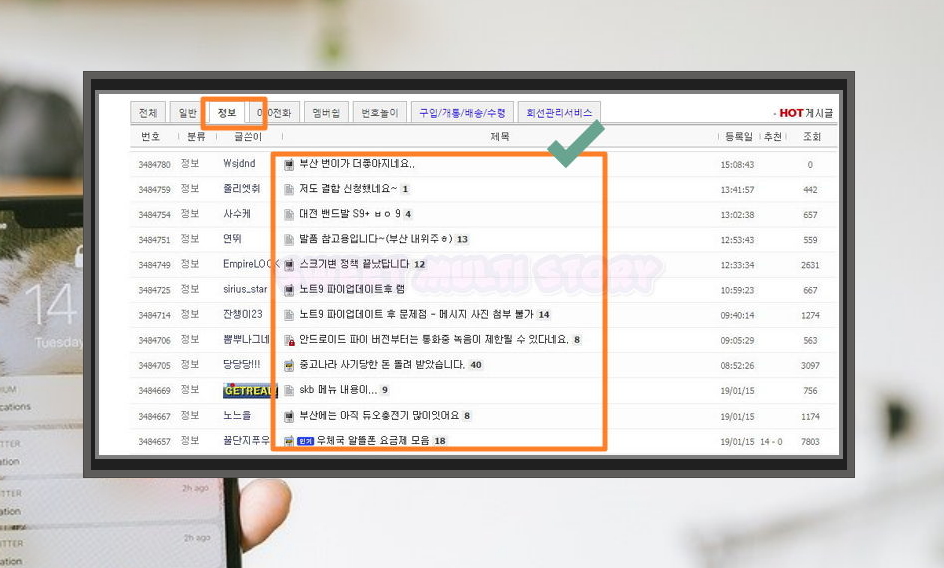Click the 제목 column header
This screenshot has height=568, width=944.
500,137
